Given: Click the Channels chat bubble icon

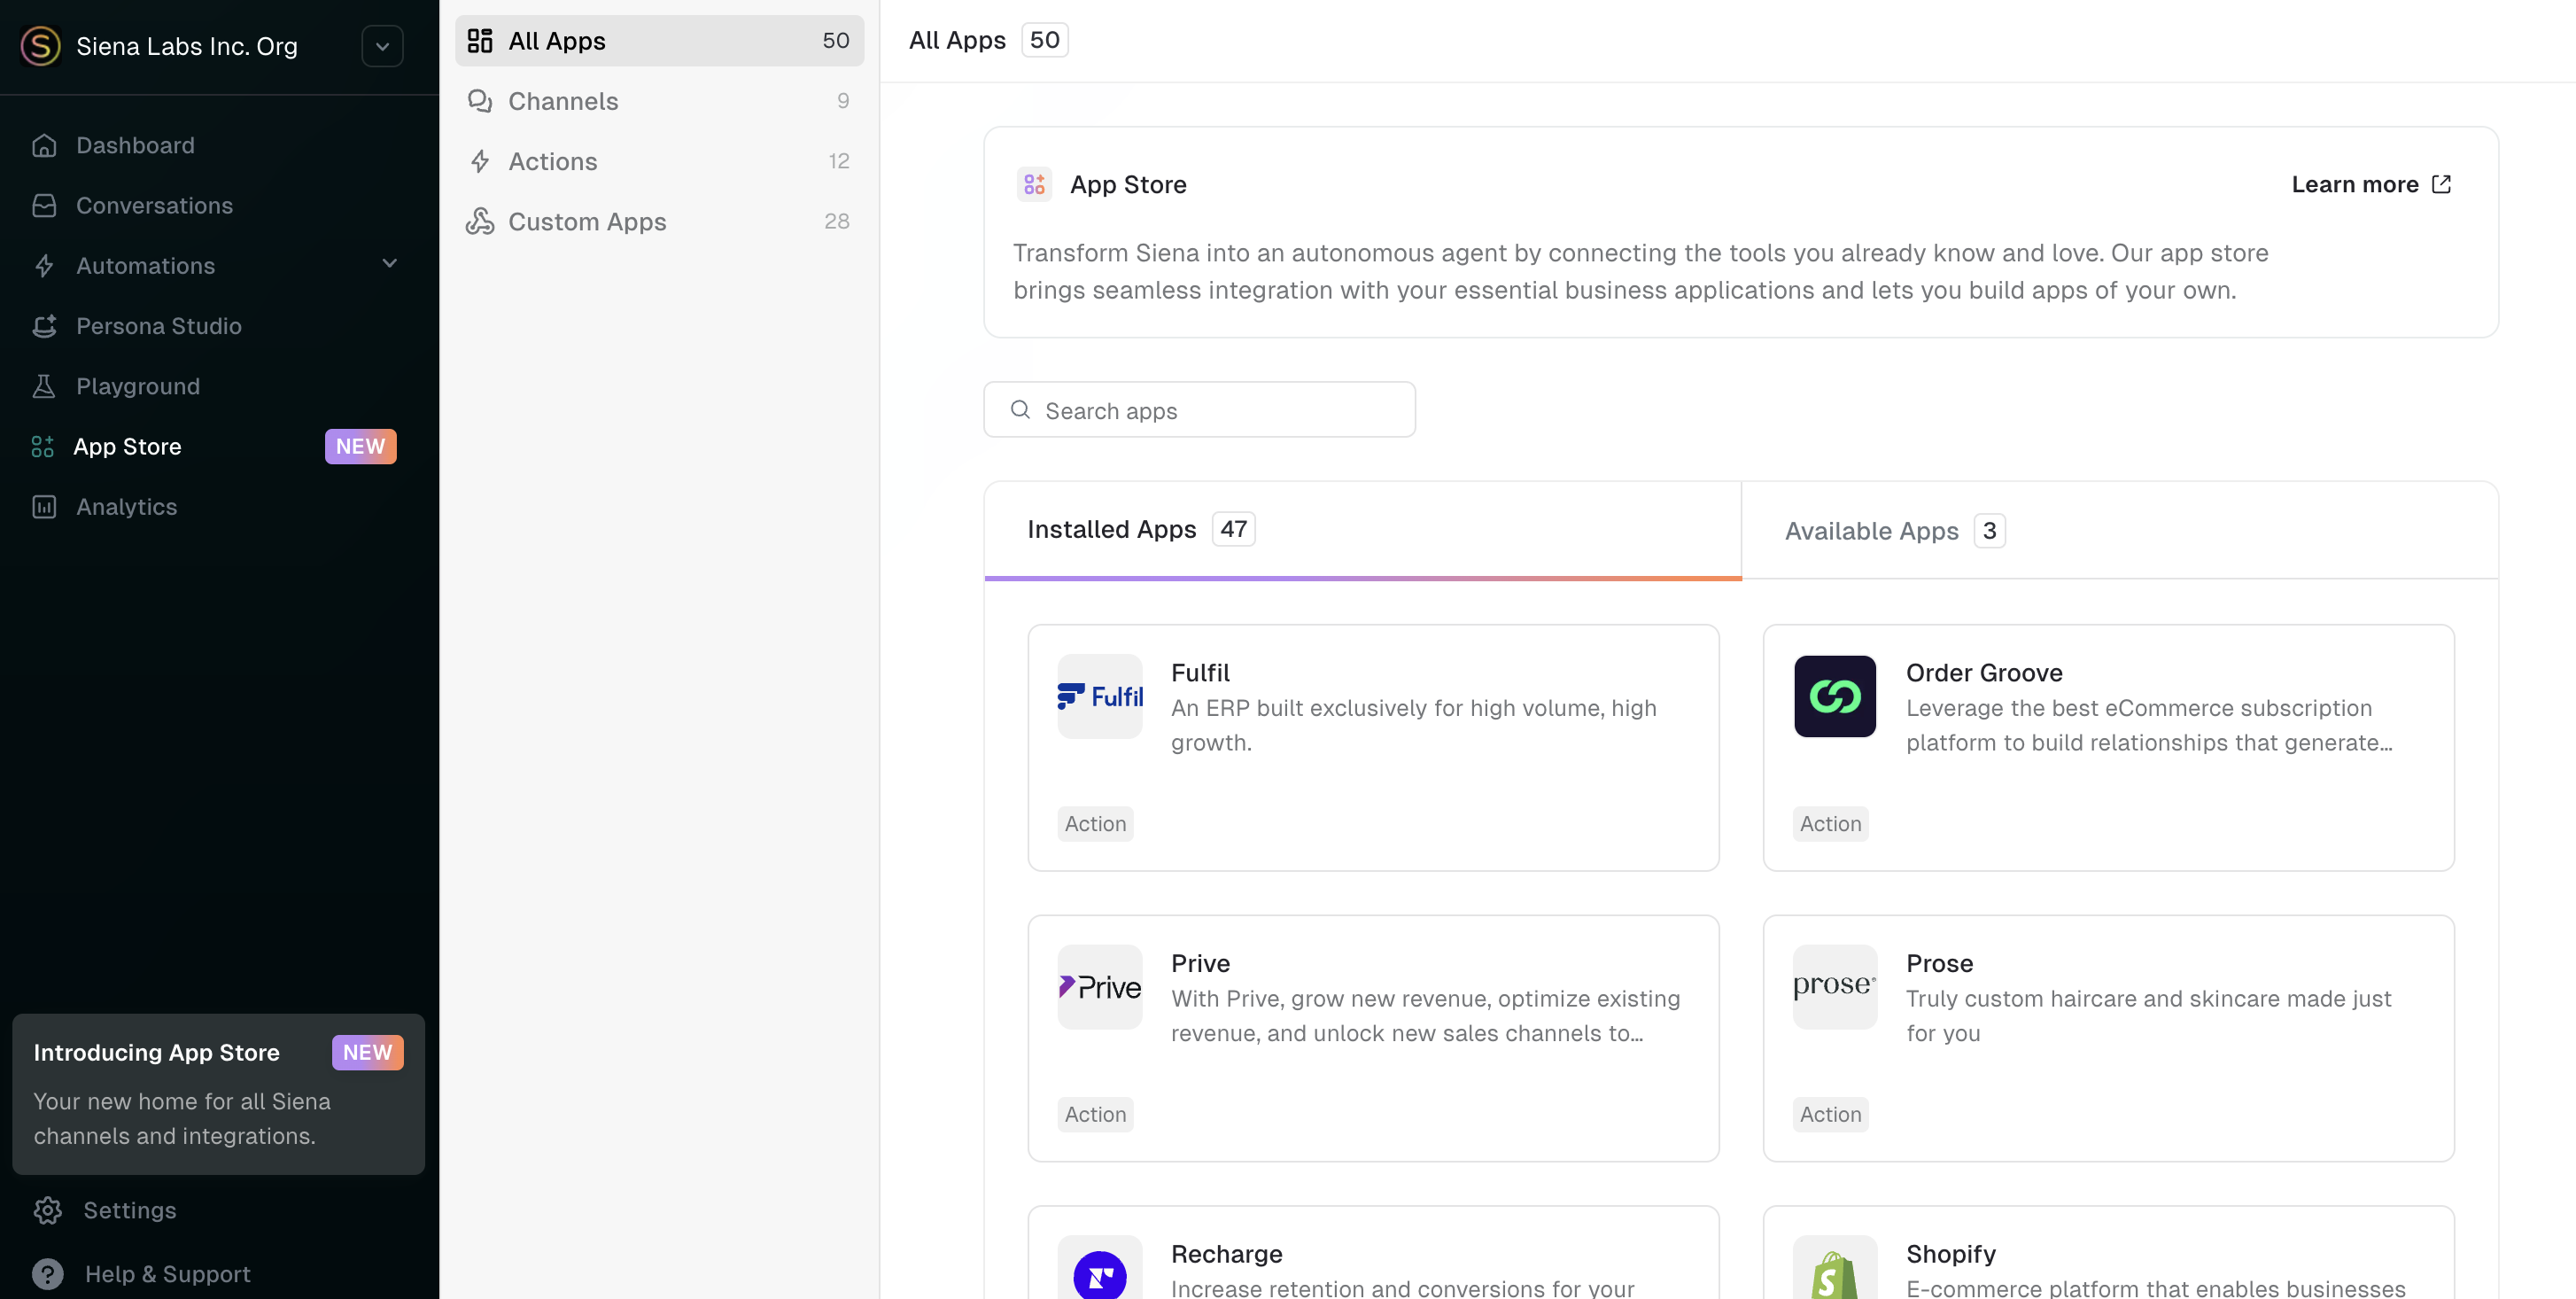Looking at the screenshot, I should point(480,101).
